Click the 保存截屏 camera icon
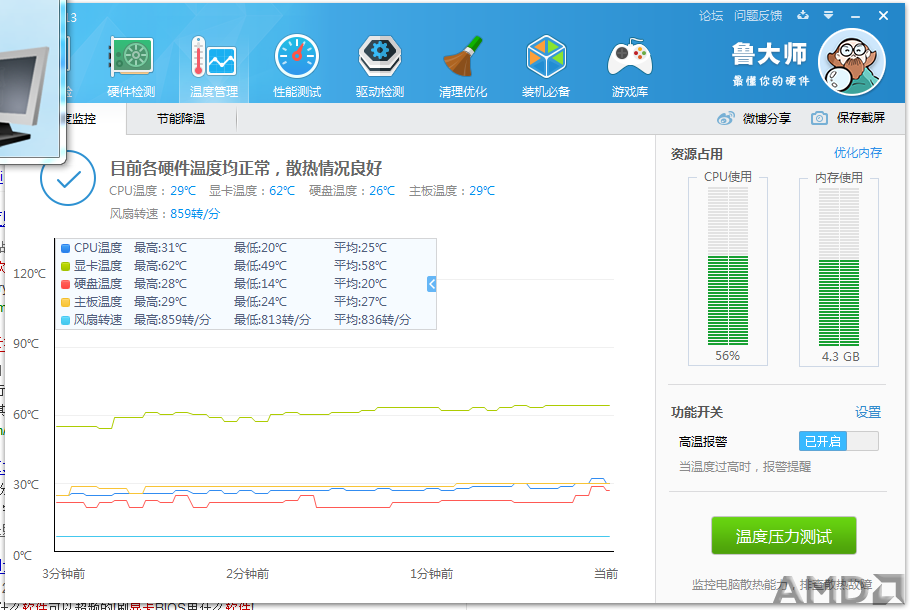This screenshot has width=910, height=610. coord(819,118)
